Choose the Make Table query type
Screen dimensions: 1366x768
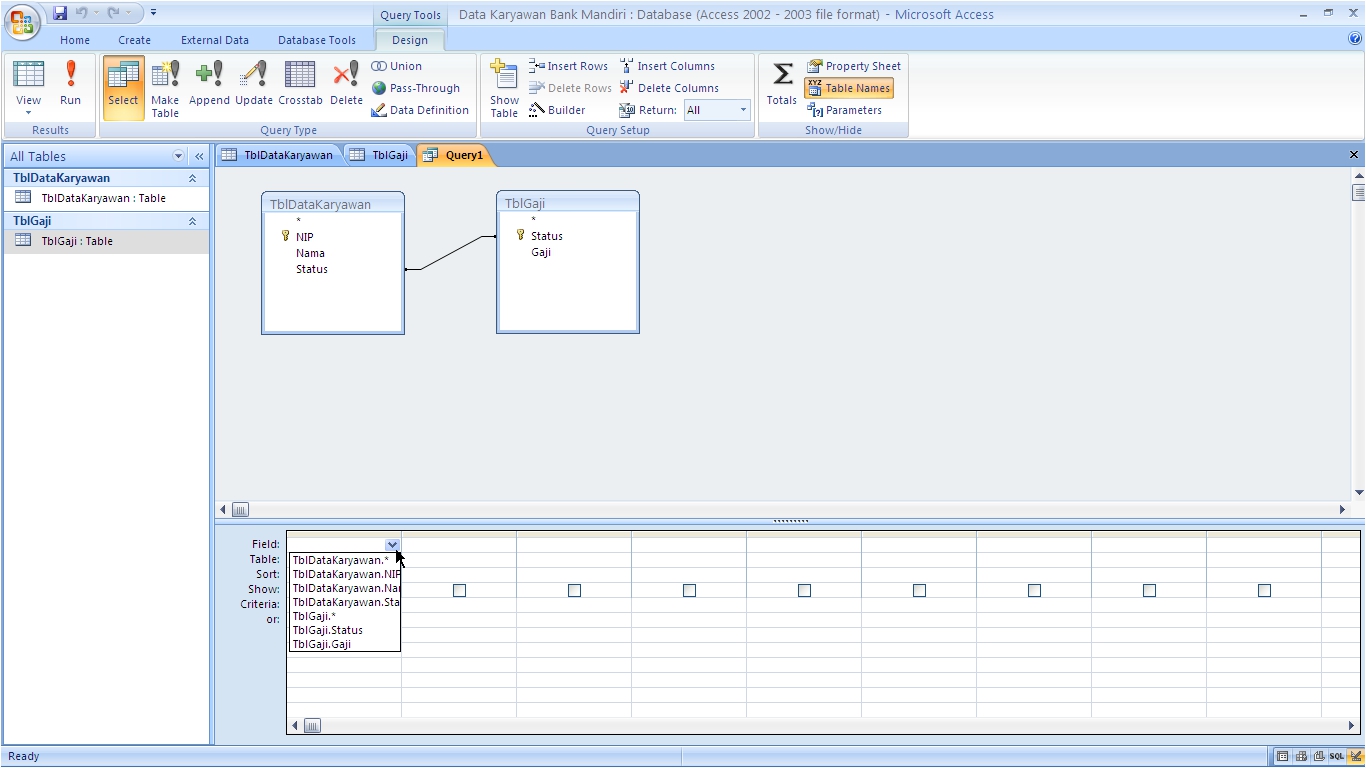point(165,88)
